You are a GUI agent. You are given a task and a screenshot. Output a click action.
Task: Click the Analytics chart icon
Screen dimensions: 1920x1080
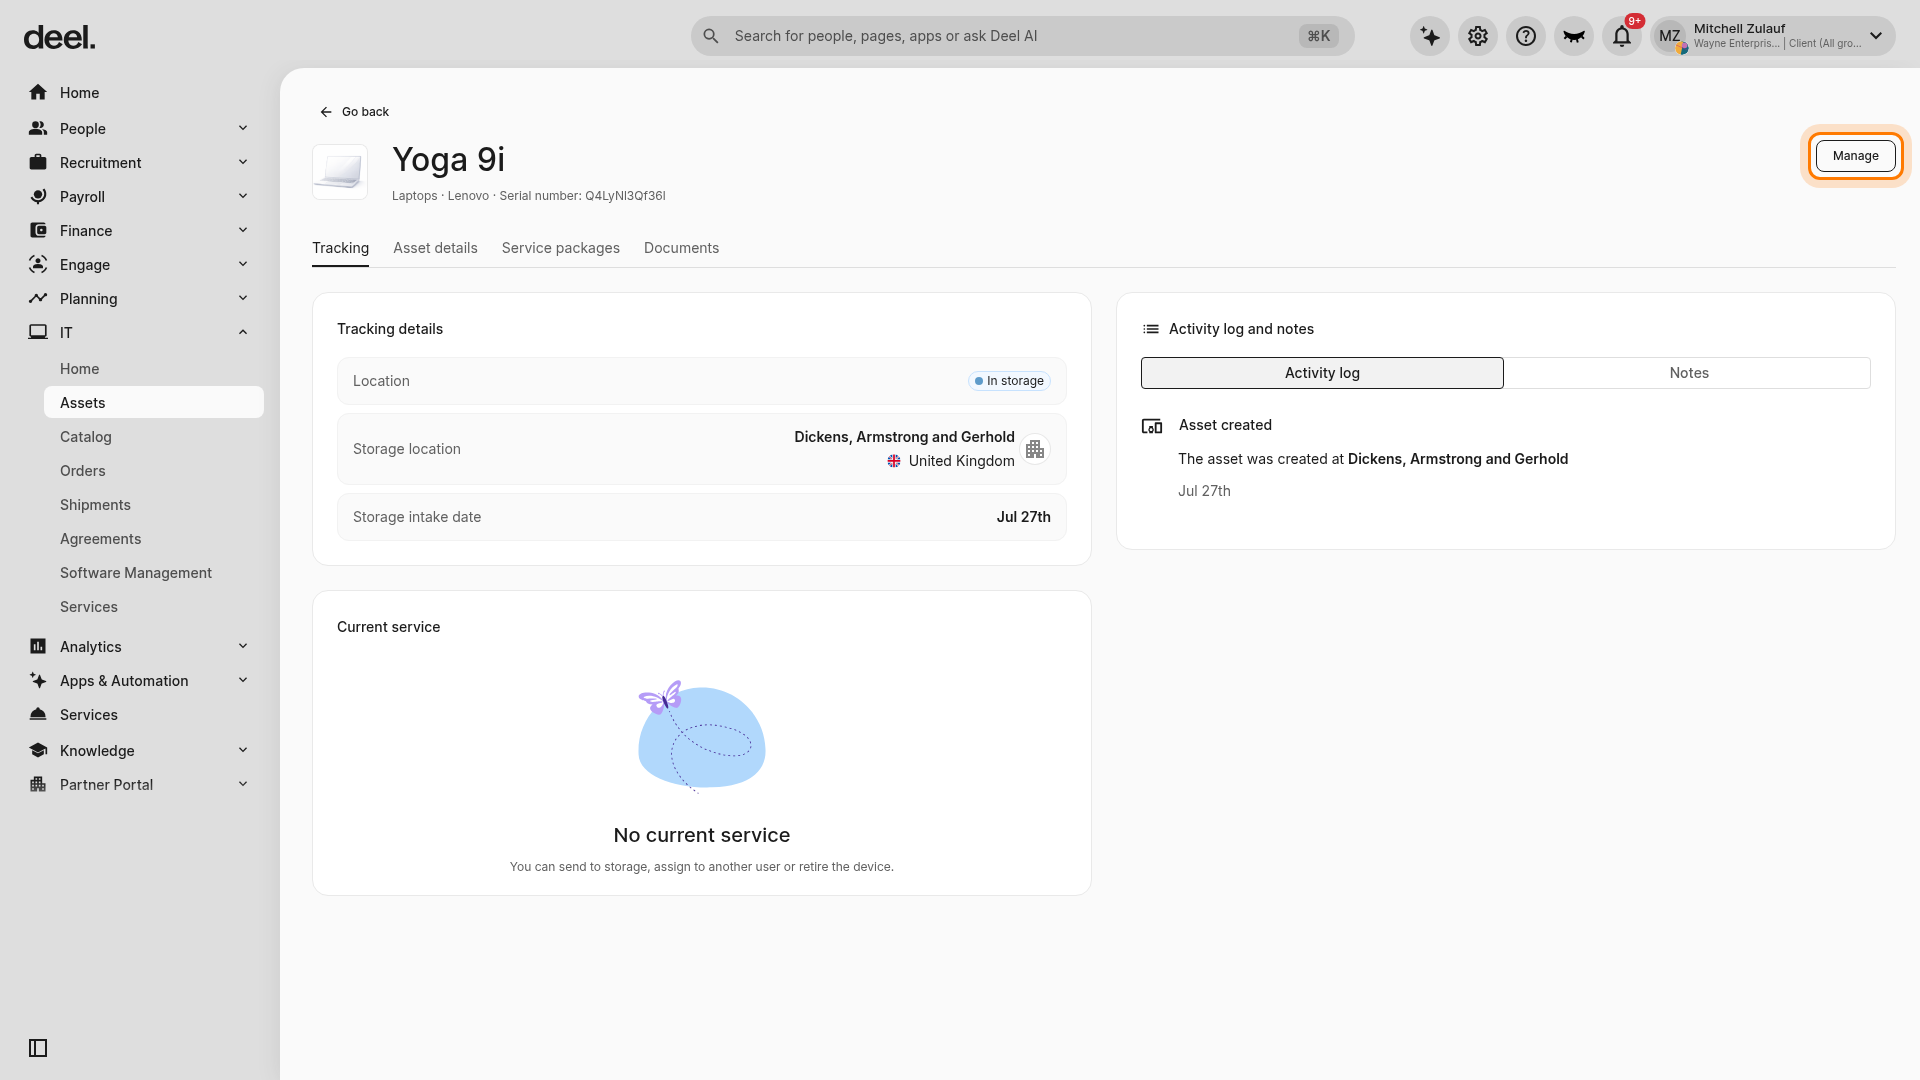[38, 646]
